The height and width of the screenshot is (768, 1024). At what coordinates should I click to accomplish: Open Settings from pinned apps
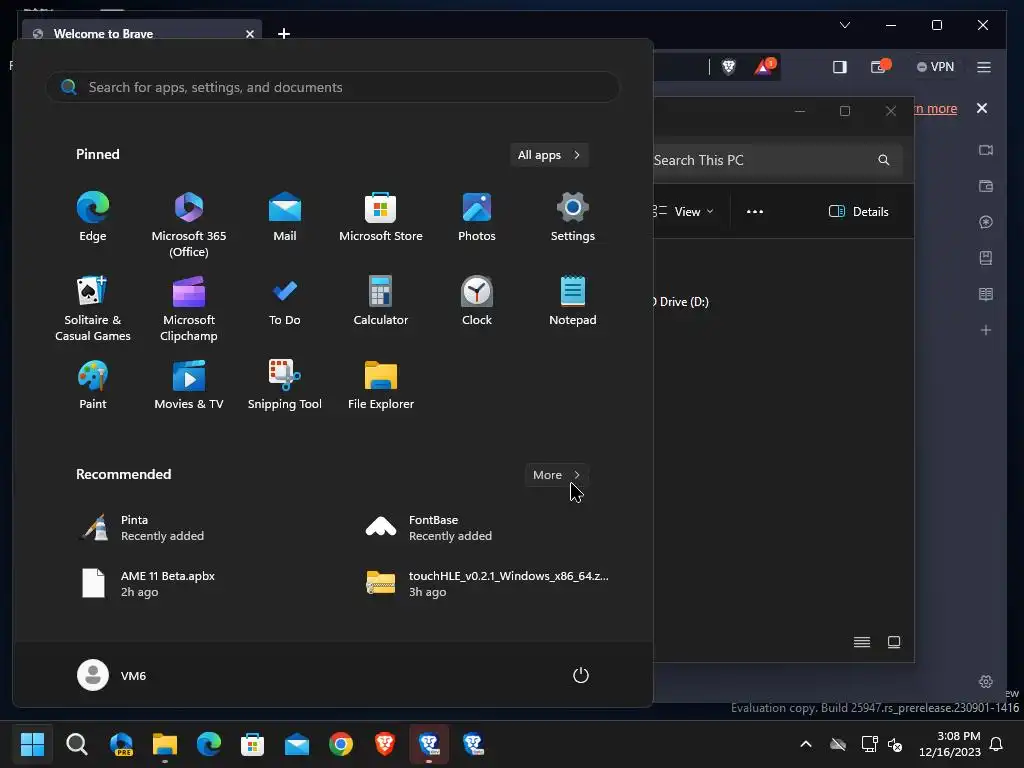(x=573, y=217)
